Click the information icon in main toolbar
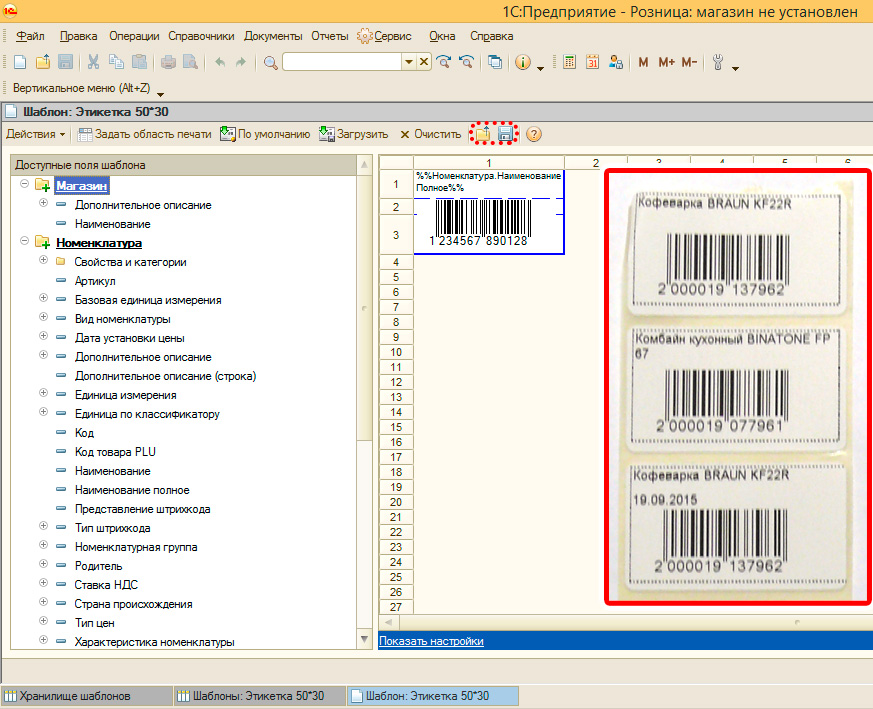Viewport: 873px width, 709px height. pyautogui.click(x=522, y=62)
